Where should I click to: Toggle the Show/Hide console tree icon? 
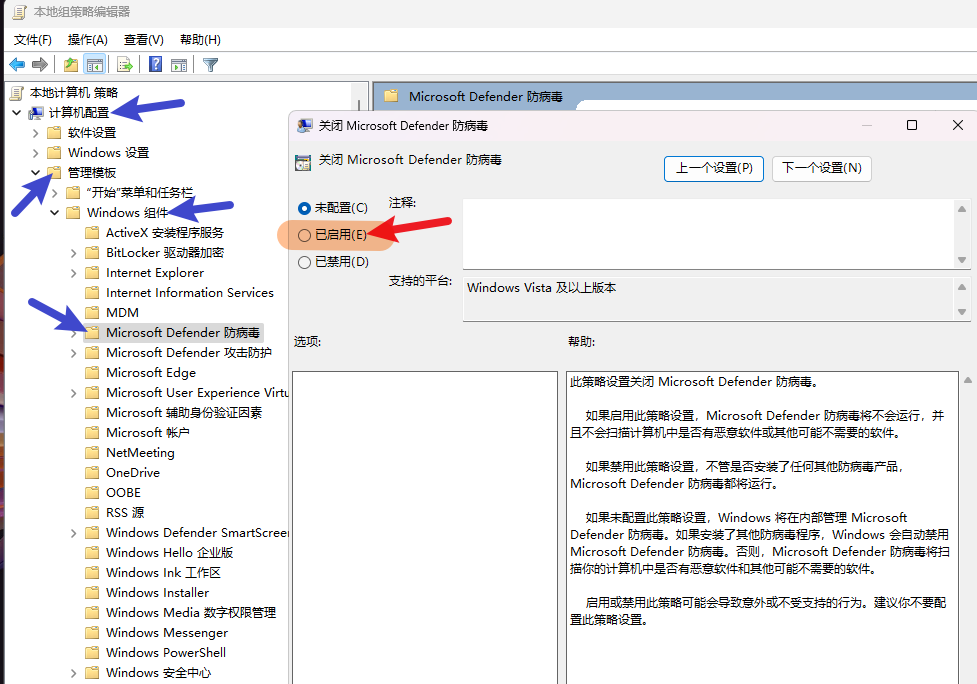tap(95, 65)
